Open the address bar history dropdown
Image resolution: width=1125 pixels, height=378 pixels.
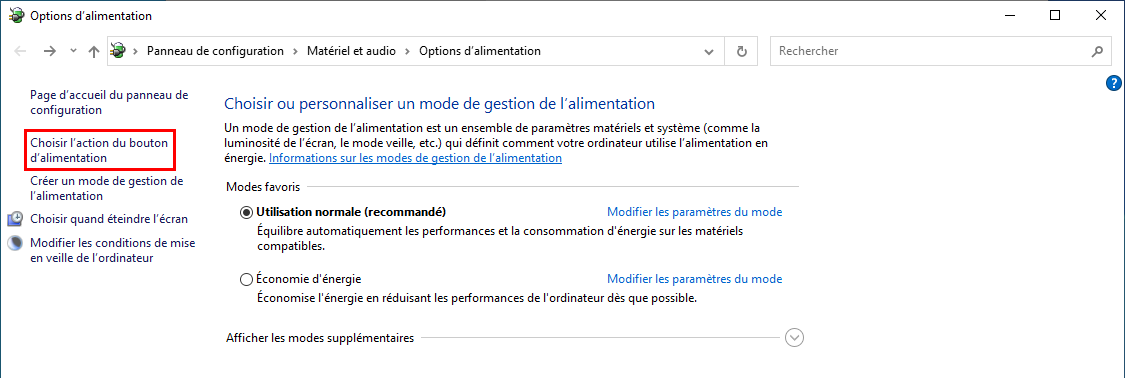pyautogui.click(x=709, y=52)
